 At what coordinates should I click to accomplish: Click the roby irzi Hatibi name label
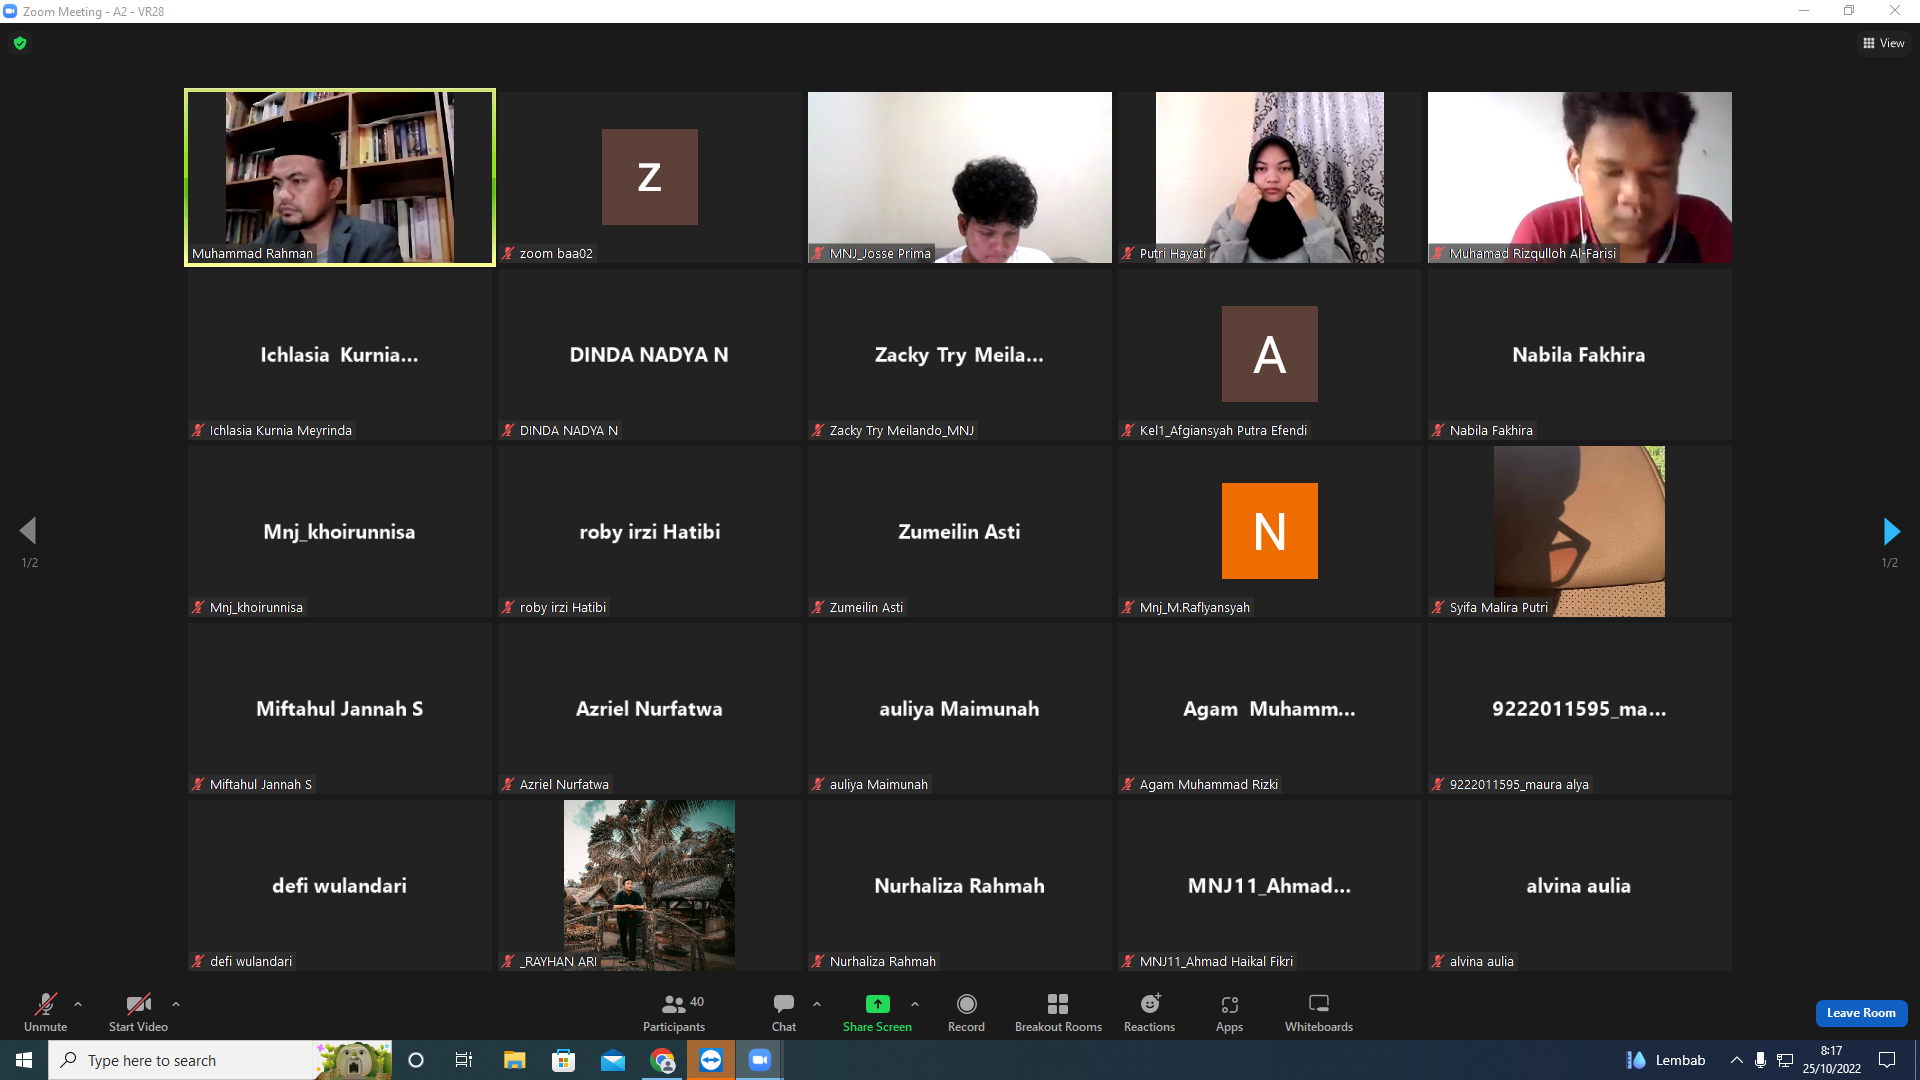[x=563, y=608]
